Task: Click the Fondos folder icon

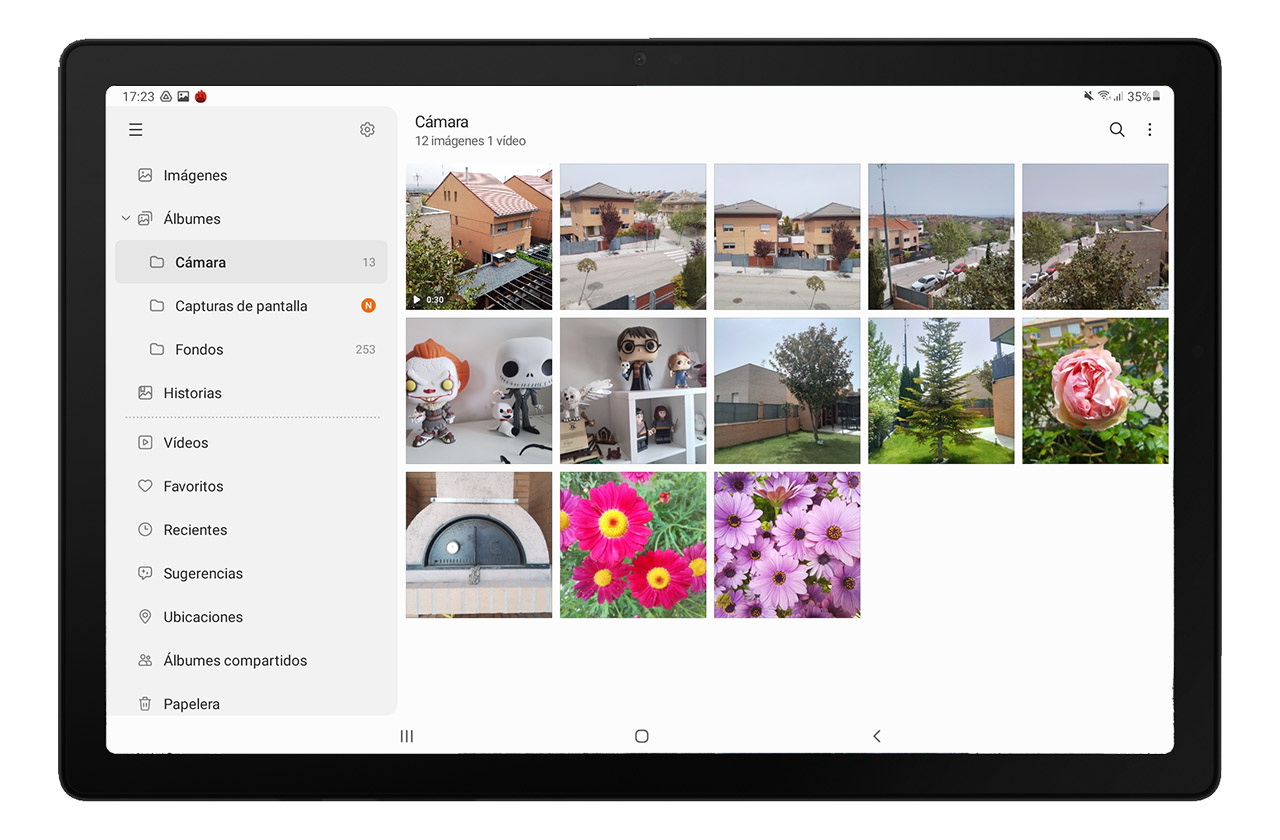Action: pyautogui.click(x=157, y=349)
